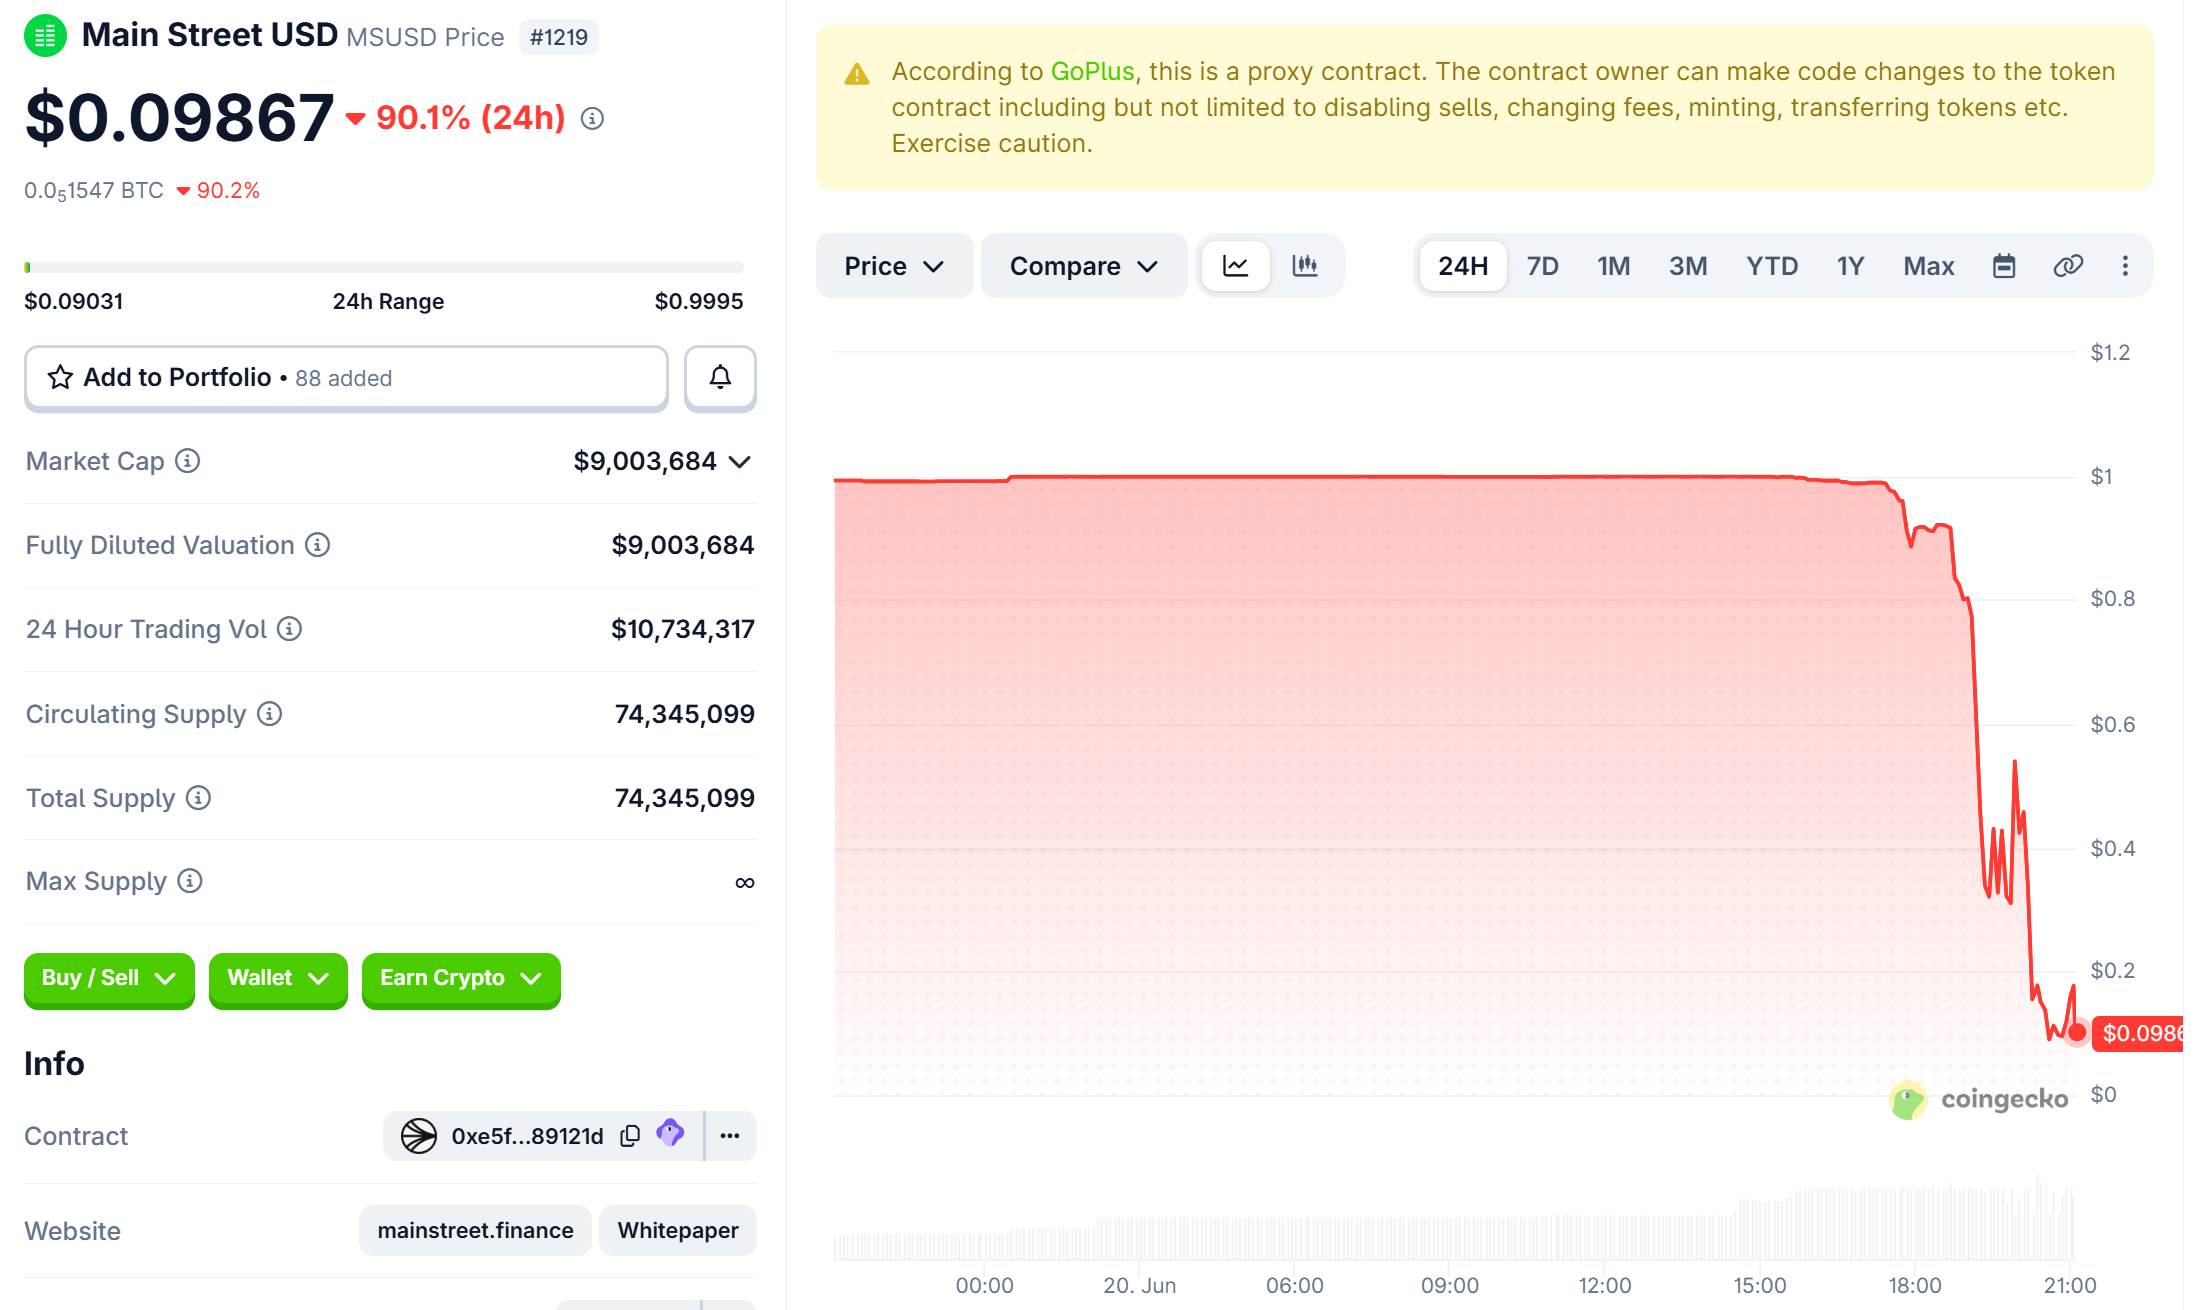Image resolution: width=2194 pixels, height=1310 pixels.
Task: Switch to line chart view
Action: coord(1236,266)
